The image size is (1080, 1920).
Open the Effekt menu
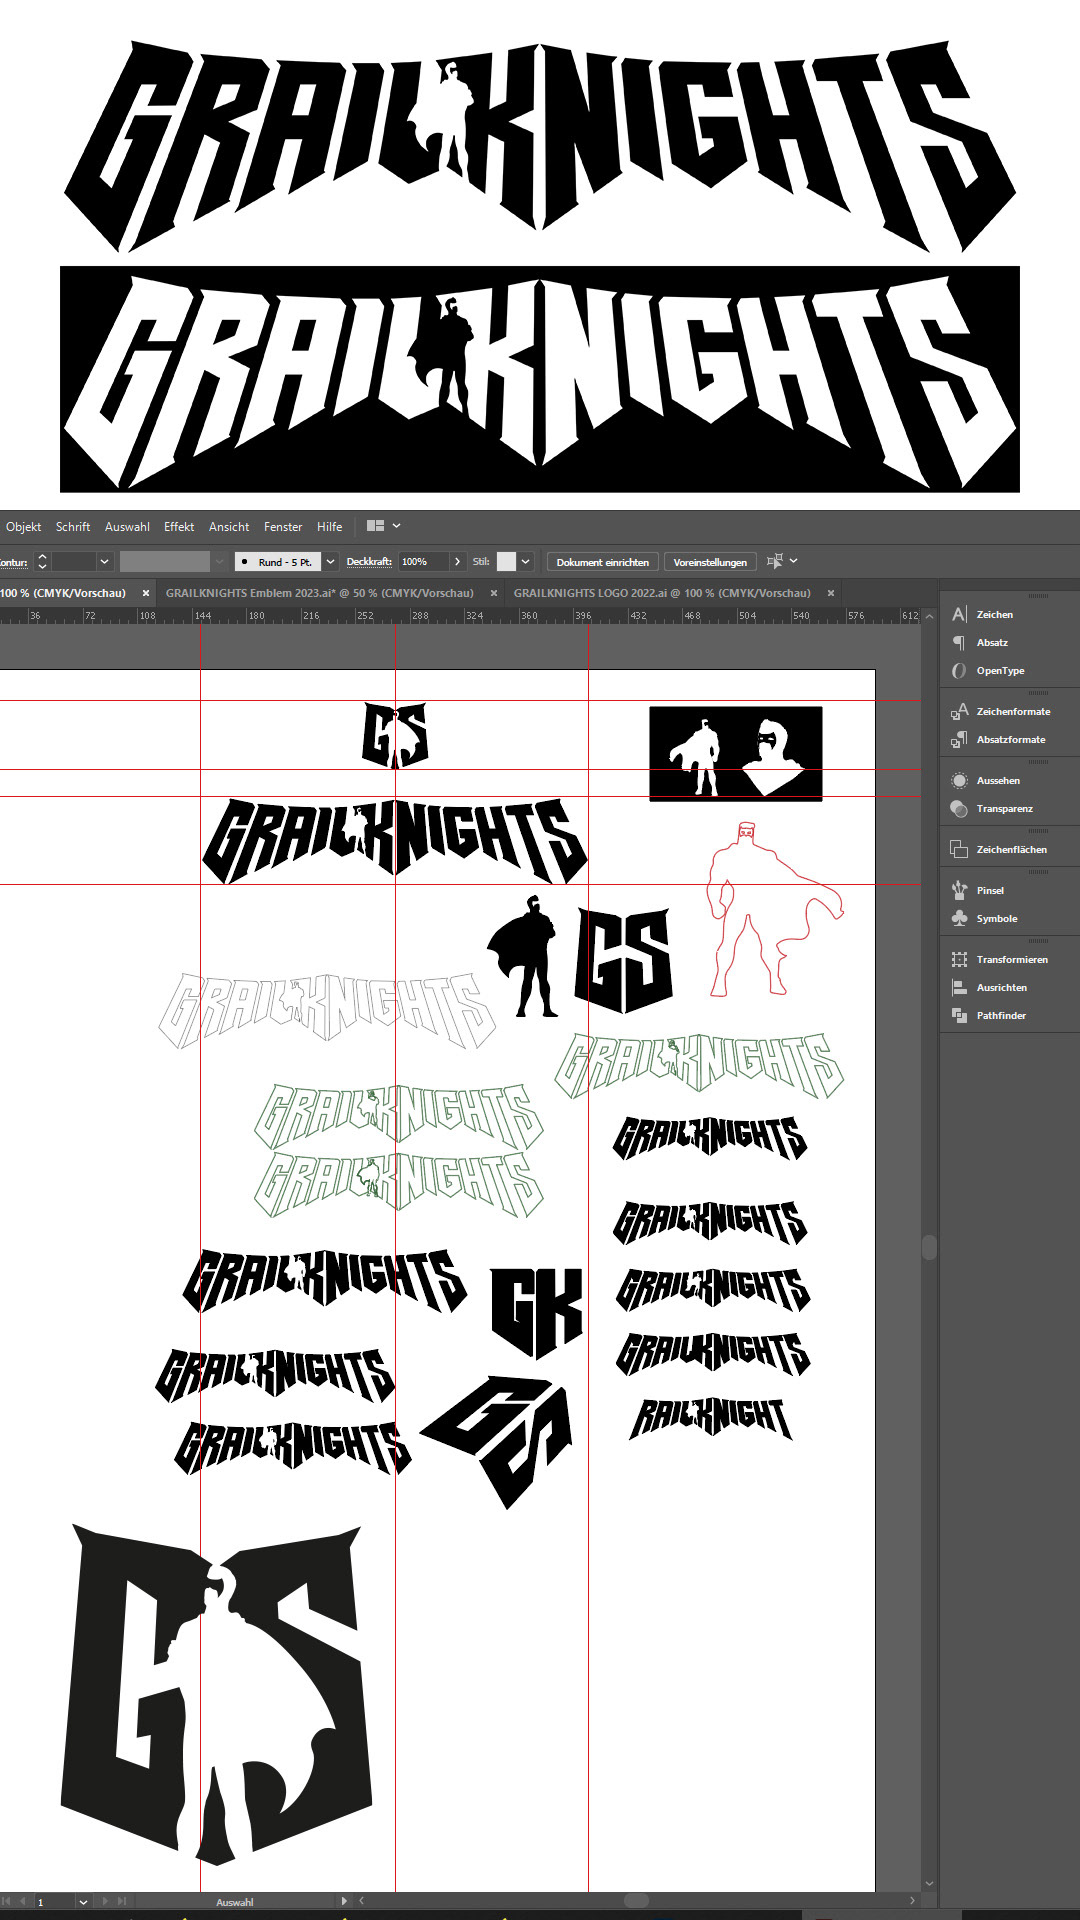click(179, 527)
